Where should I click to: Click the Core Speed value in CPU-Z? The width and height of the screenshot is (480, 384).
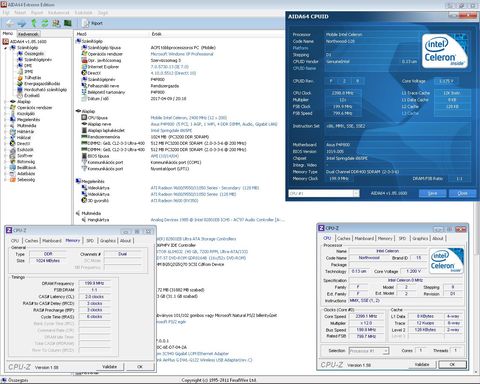coord(366,316)
